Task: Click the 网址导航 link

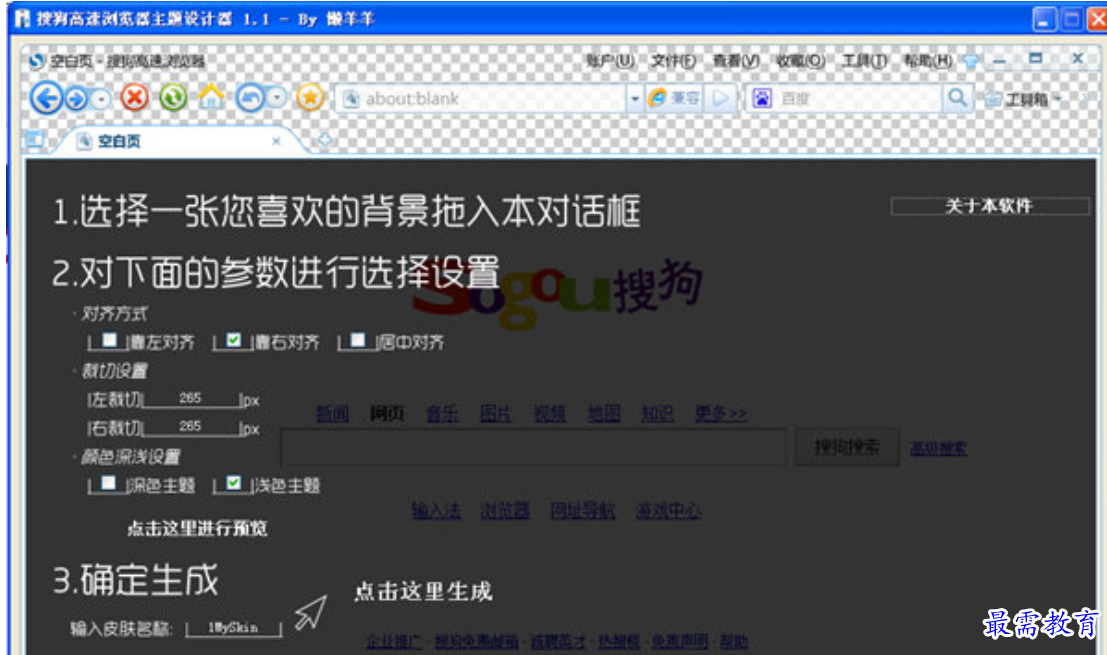Action: click(x=583, y=510)
